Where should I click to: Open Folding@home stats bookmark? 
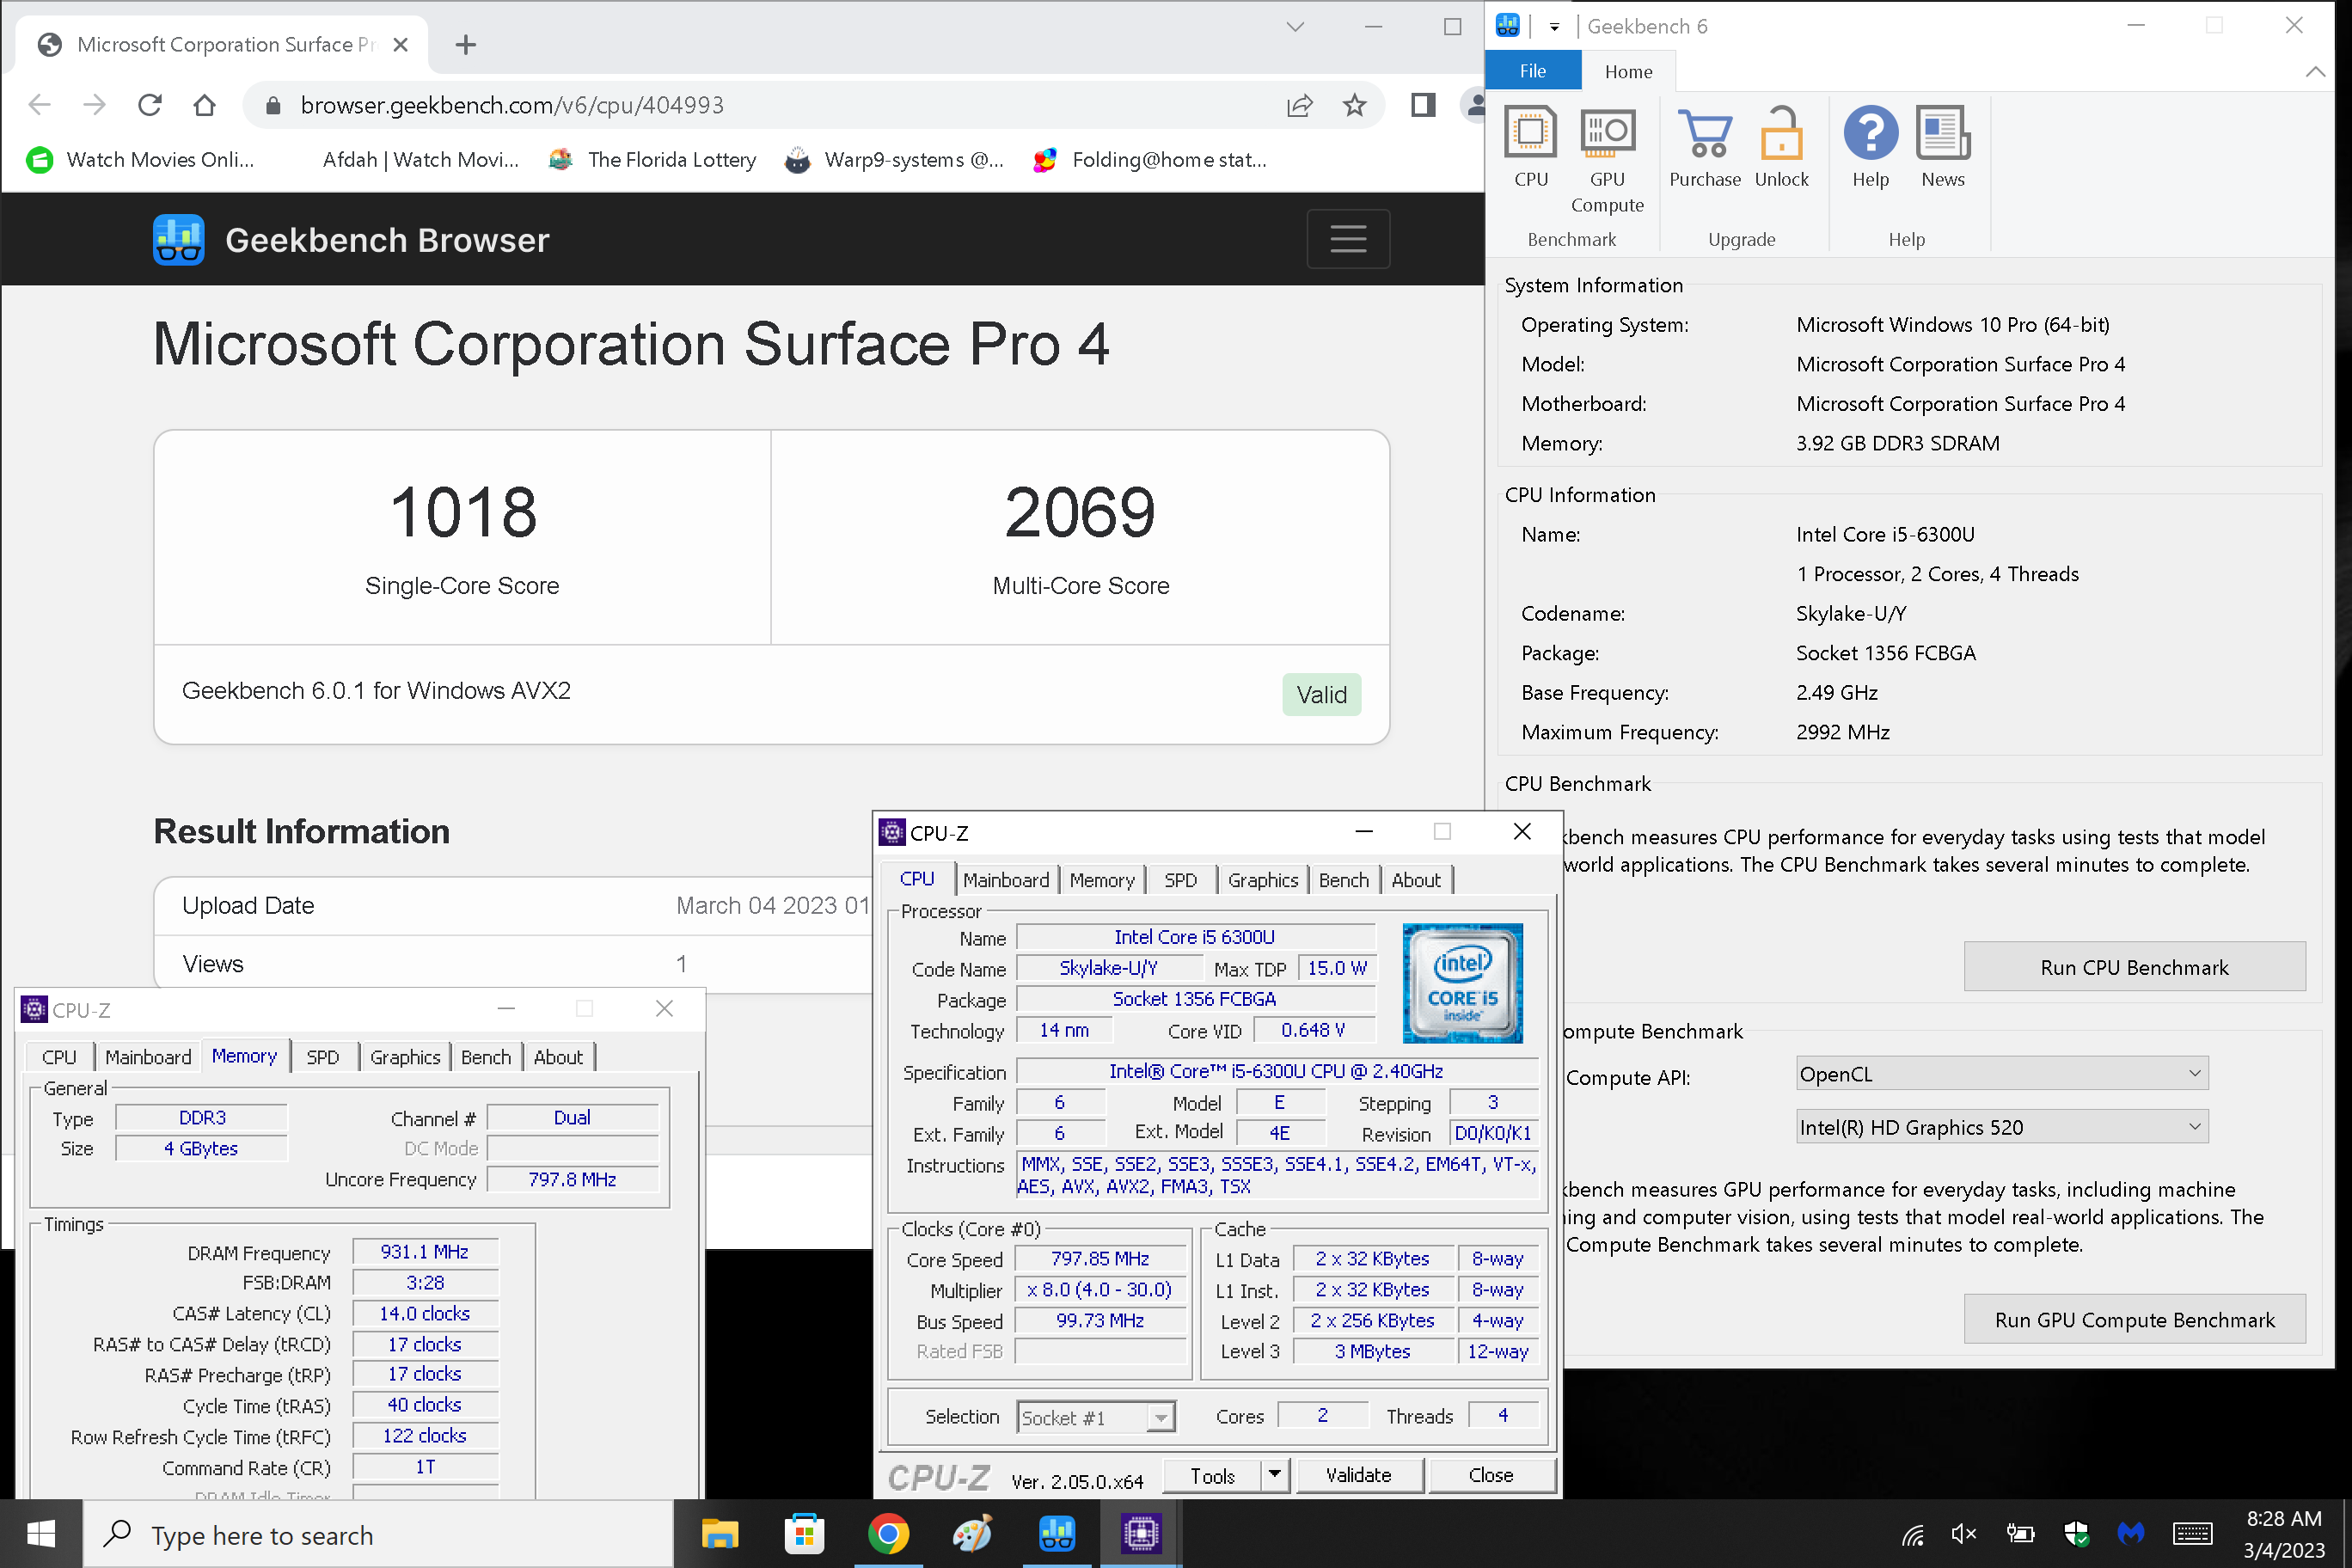click(1151, 160)
